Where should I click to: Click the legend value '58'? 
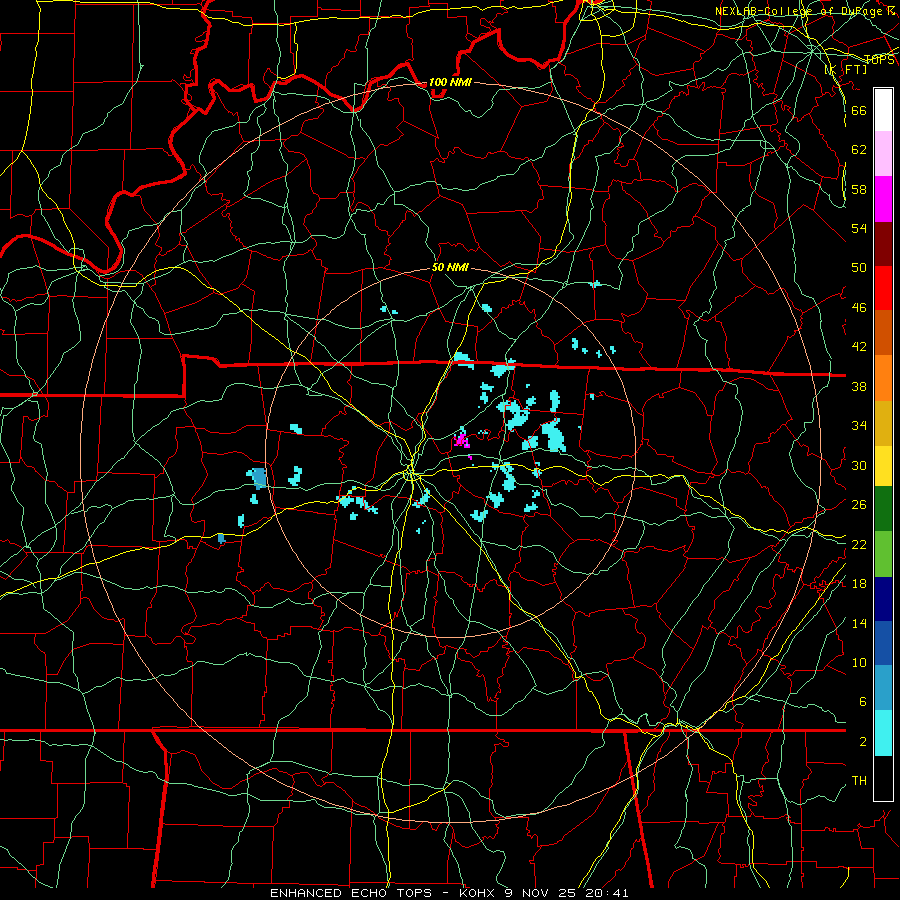tap(859, 189)
